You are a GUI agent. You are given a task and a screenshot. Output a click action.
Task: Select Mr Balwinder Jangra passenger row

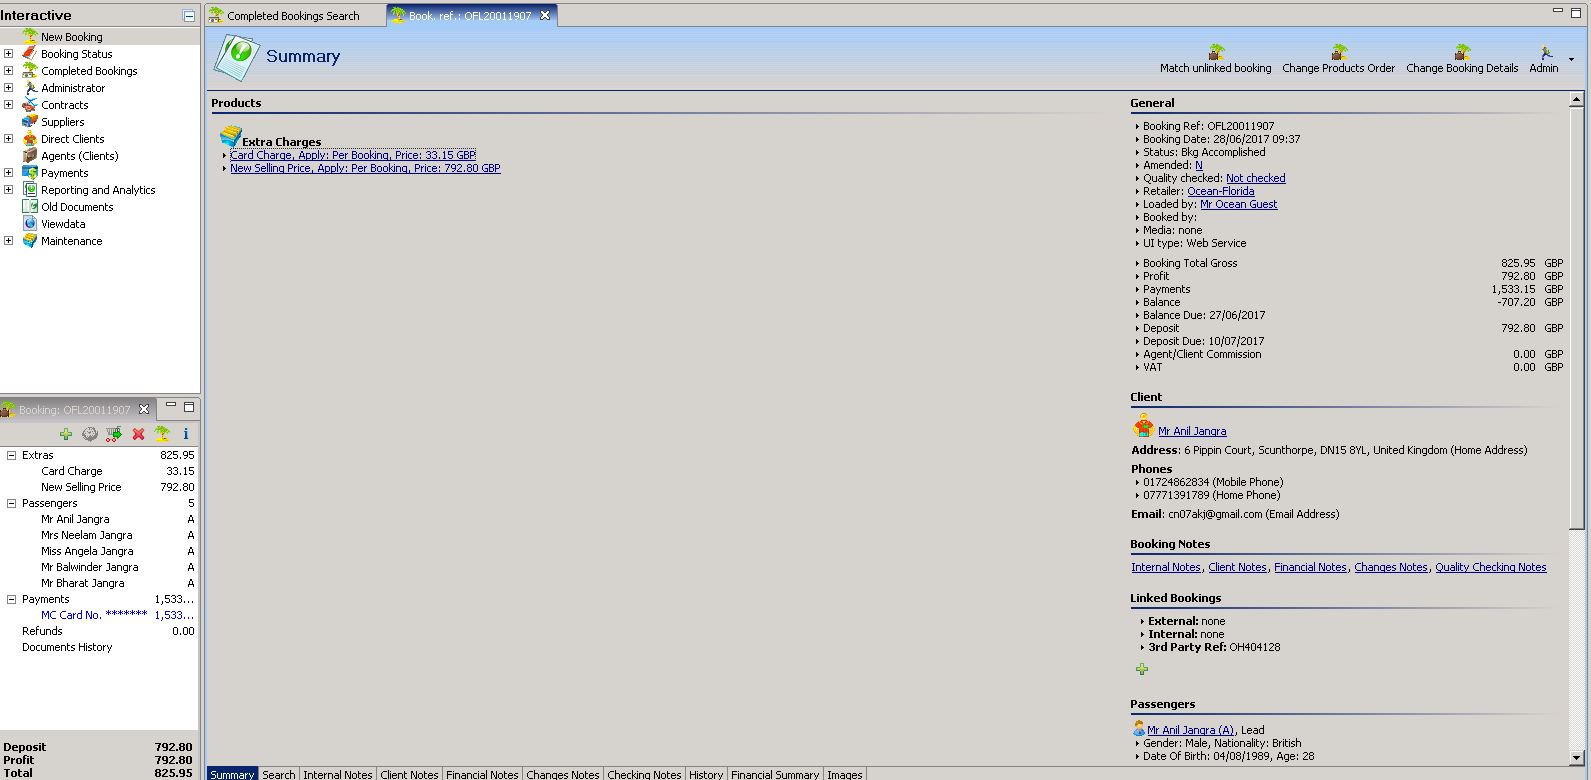pos(100,567)
